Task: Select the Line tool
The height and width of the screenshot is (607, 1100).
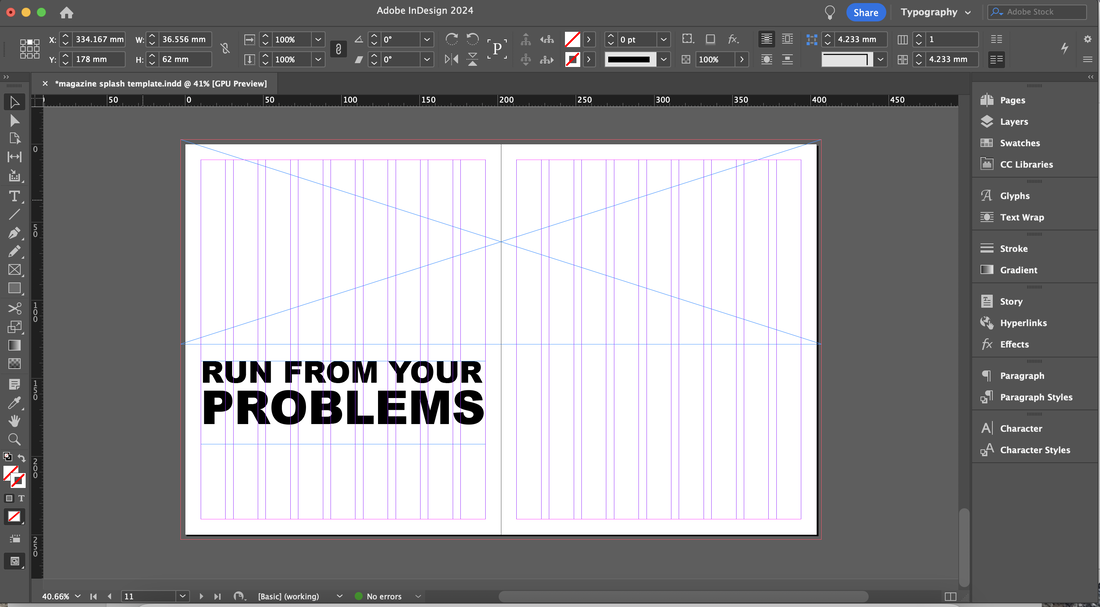Action: point(14,215)
